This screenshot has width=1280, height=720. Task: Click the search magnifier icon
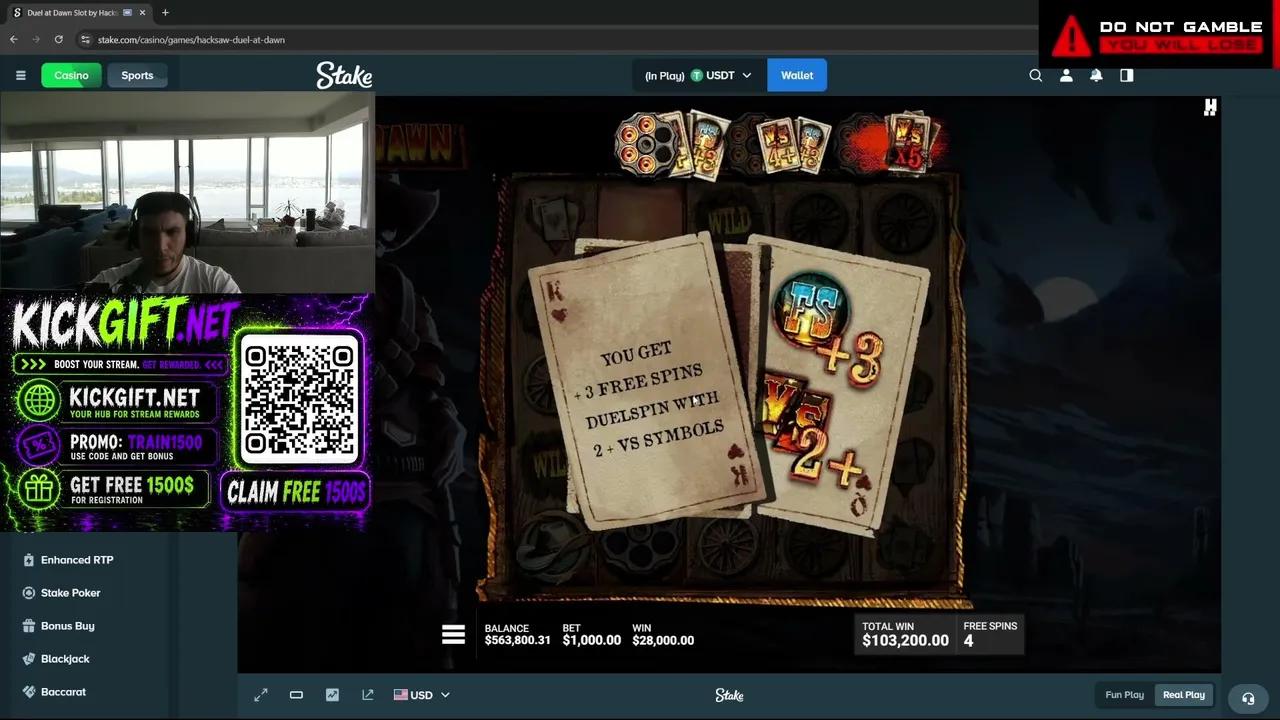pos(1036,75)
